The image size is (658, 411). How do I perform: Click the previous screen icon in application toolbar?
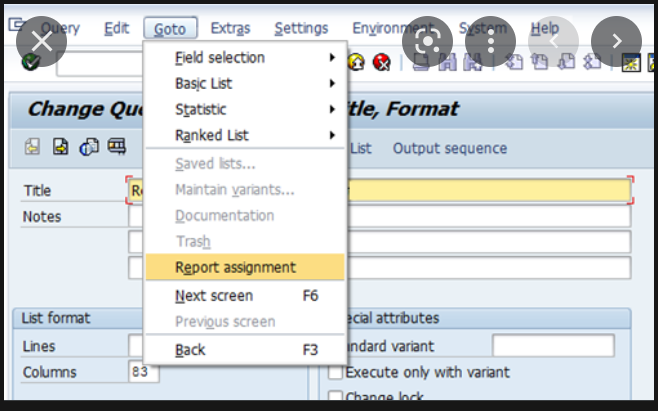coord(32,147)
